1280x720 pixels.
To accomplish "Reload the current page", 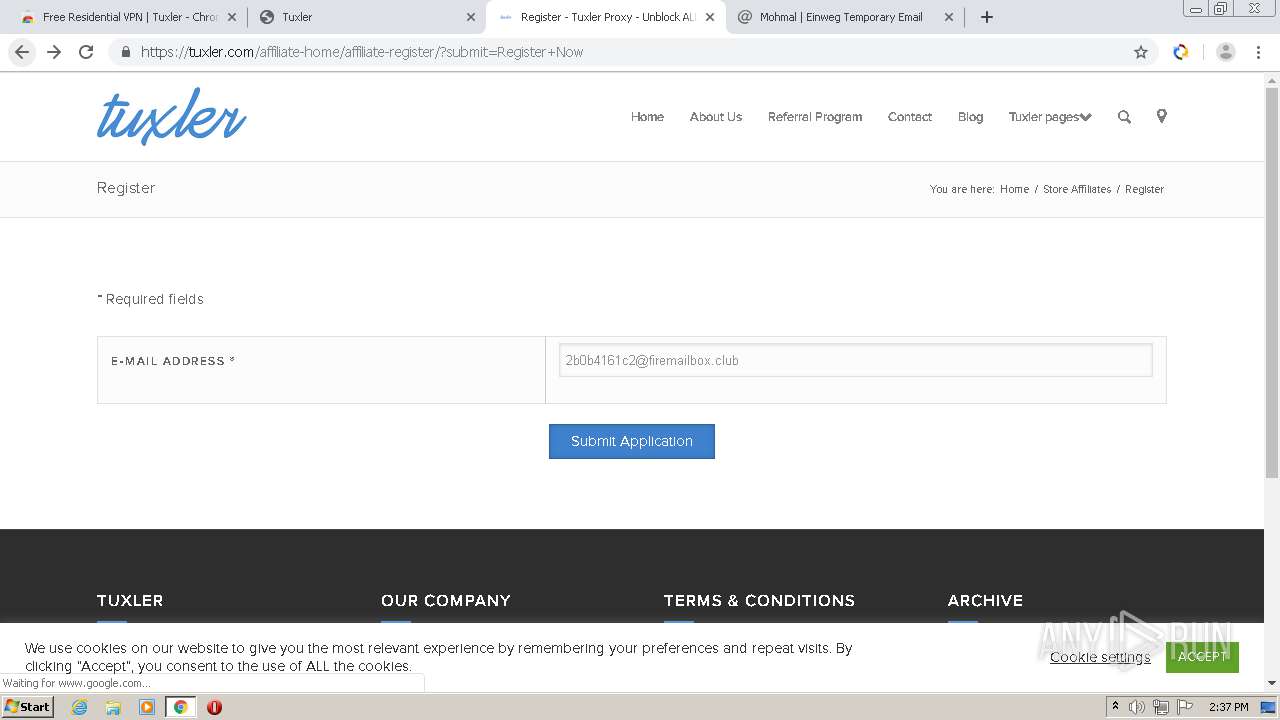I will tap(86, 52).
